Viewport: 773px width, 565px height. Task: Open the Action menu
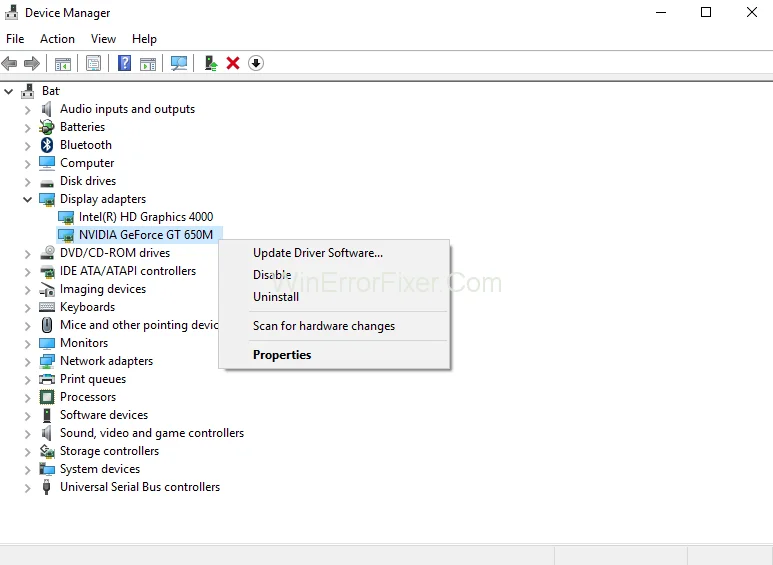[x=57, y=39]
